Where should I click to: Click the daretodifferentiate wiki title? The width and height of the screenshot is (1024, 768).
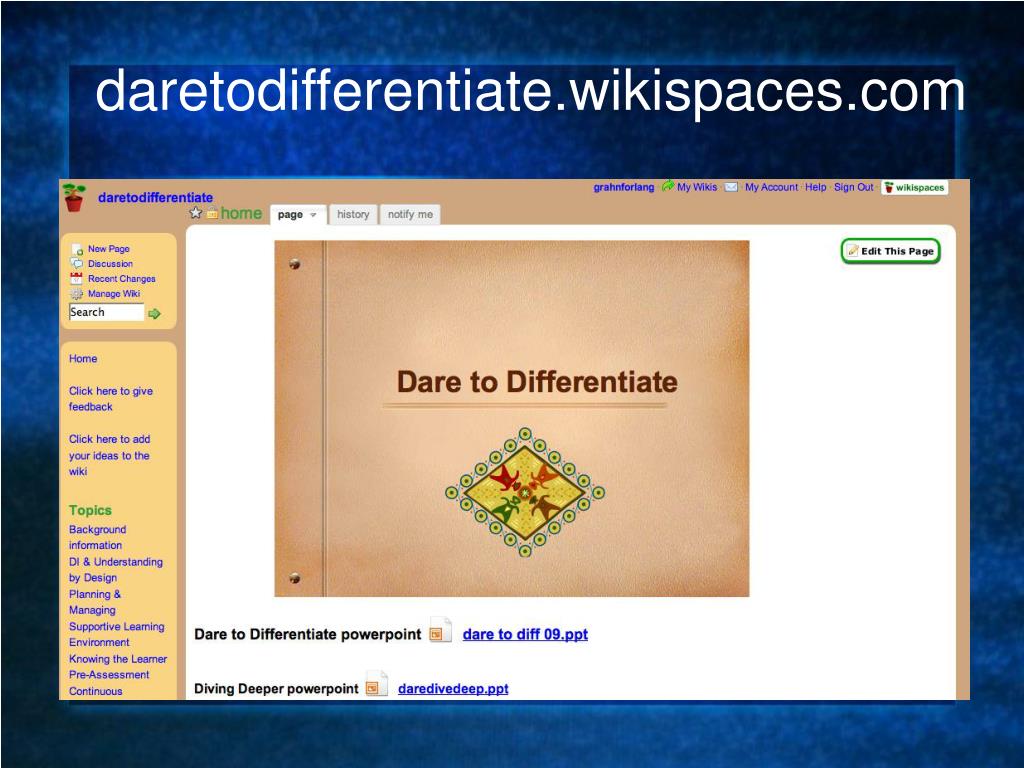(x=155, y=197)
